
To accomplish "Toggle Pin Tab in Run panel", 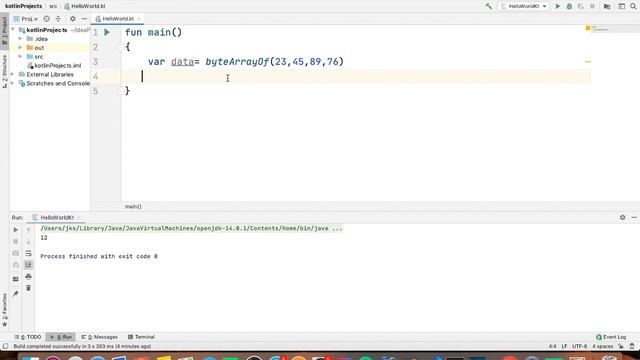I will 16,293.
